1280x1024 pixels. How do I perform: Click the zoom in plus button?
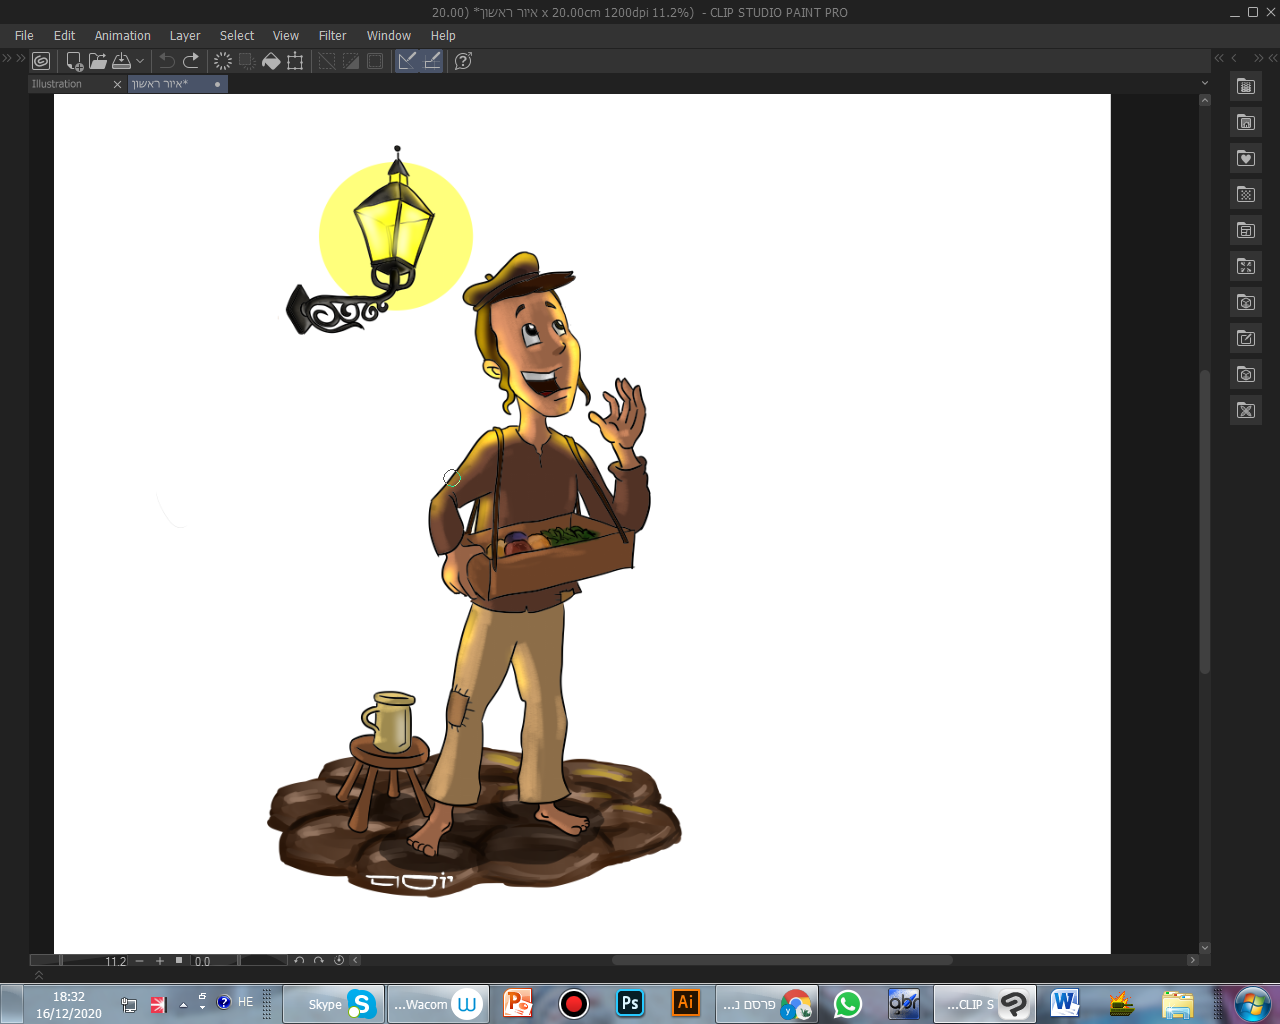[159, 960]
